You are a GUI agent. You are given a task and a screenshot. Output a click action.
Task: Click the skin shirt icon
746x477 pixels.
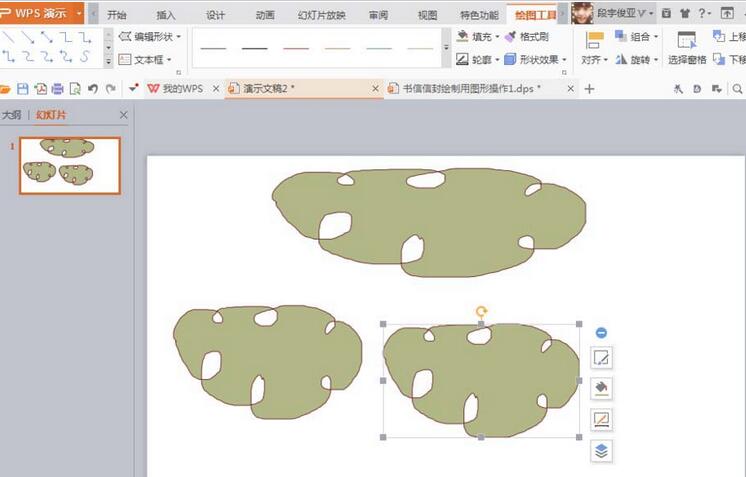[x=685, y=13]
